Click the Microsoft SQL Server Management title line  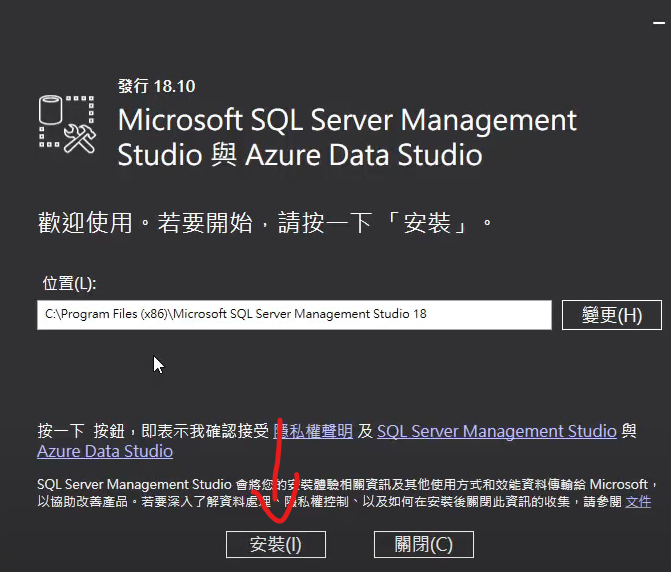coord(347,120)
